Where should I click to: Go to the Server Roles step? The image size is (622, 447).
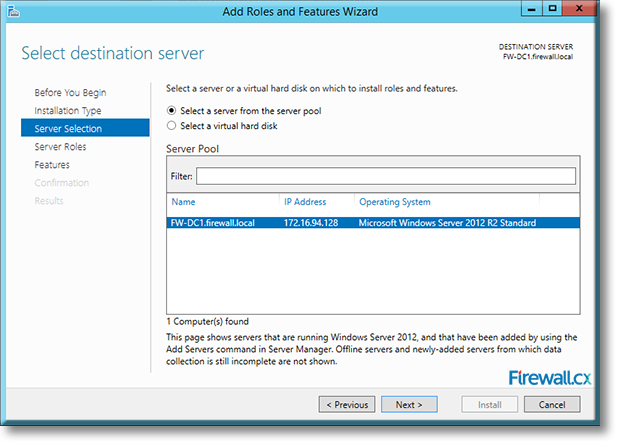pyautogui.click(x=60, y=147)
